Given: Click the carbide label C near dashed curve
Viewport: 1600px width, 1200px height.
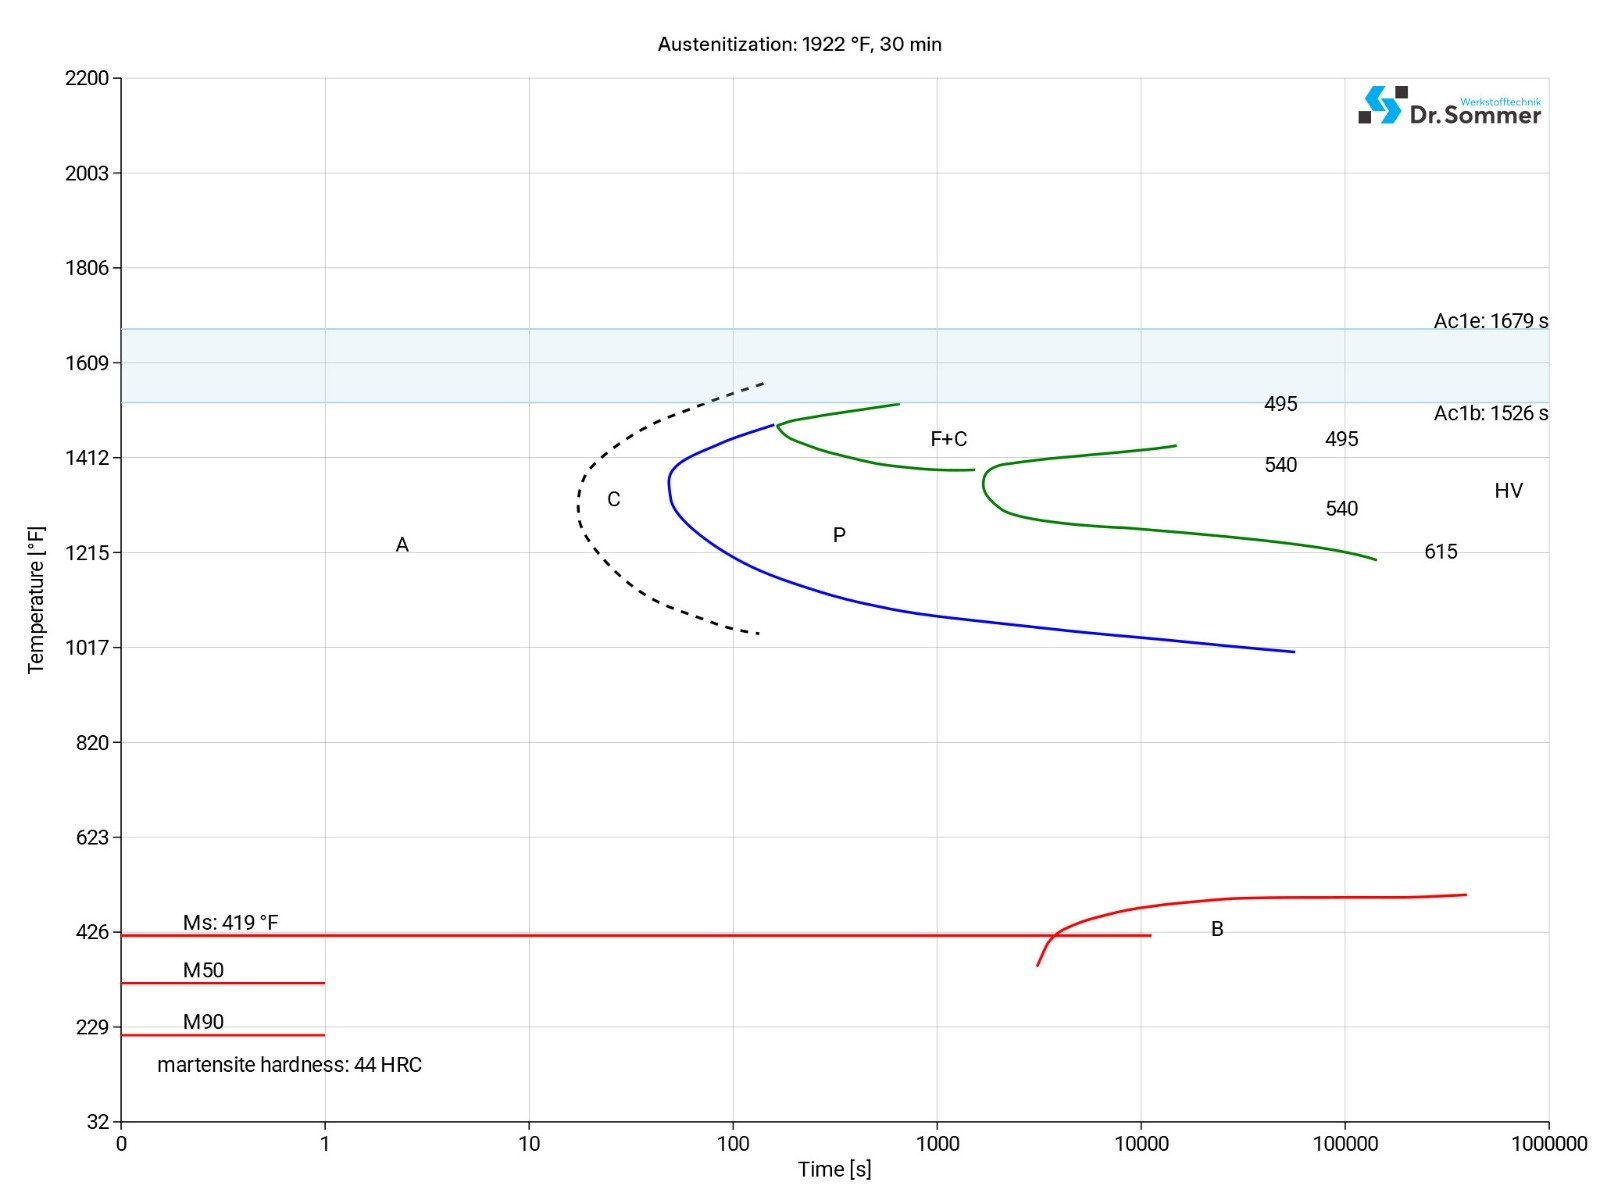Looking at the screenshot, I should (613, 500).
